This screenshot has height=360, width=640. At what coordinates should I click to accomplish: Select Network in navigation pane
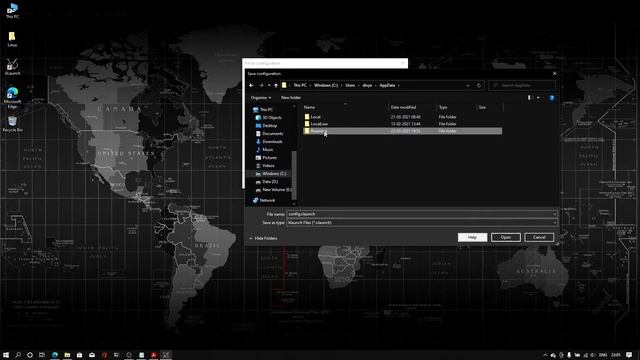(264, 200)
